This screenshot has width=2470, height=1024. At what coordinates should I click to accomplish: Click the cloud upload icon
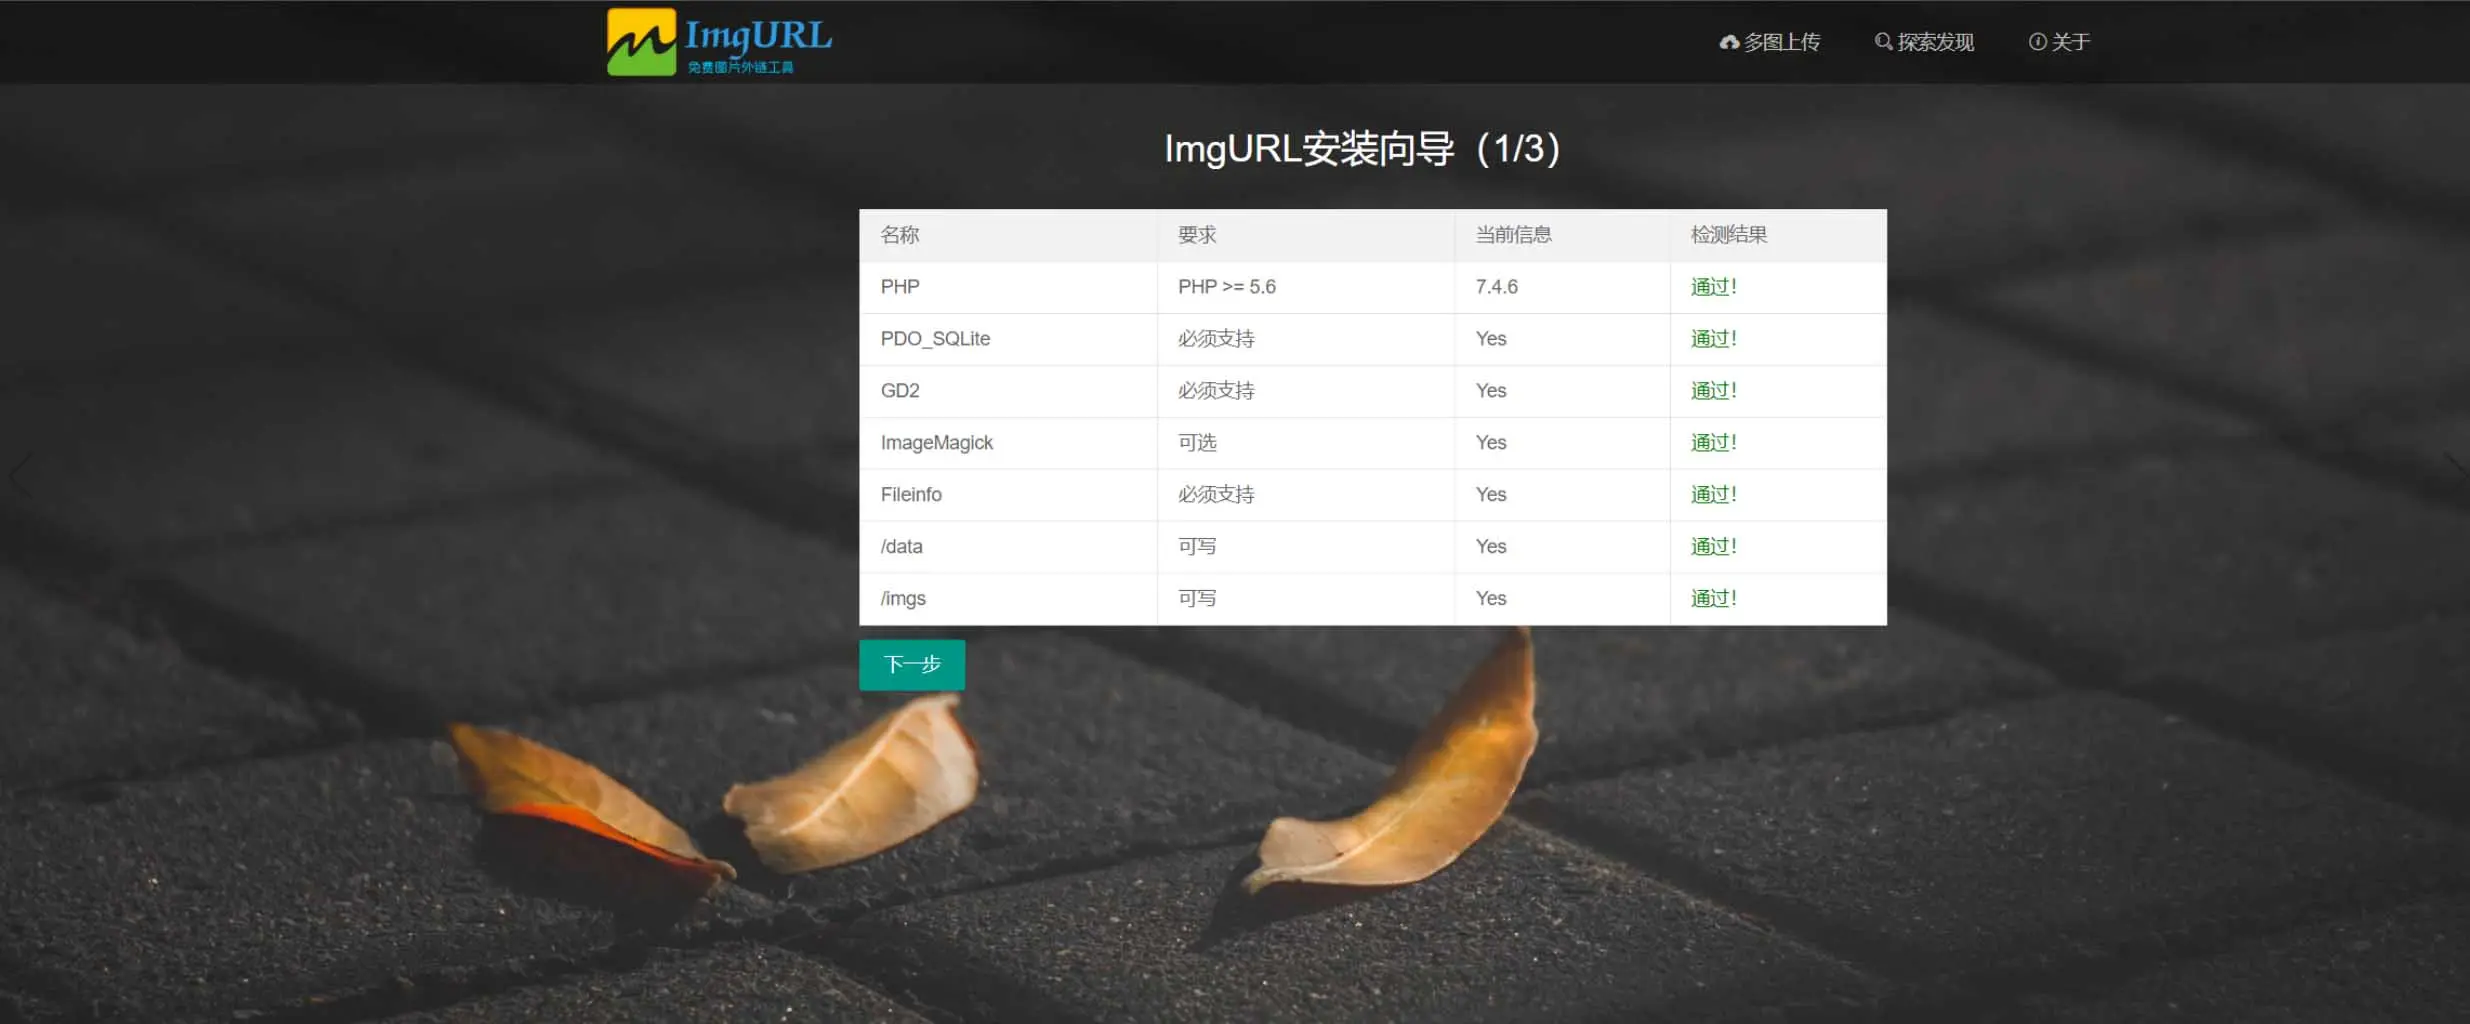[x=1728, y=42]
